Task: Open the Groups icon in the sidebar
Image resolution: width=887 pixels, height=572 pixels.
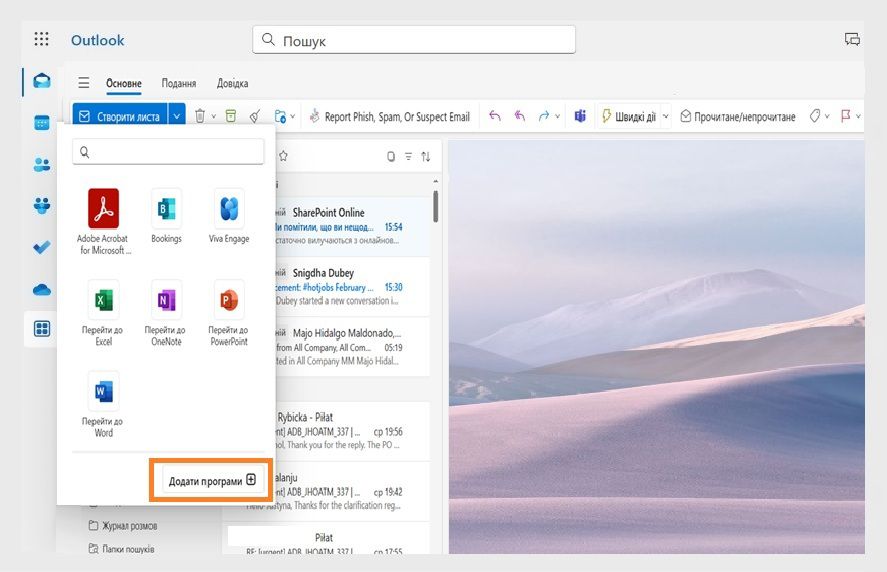Action: coord(42,205)
